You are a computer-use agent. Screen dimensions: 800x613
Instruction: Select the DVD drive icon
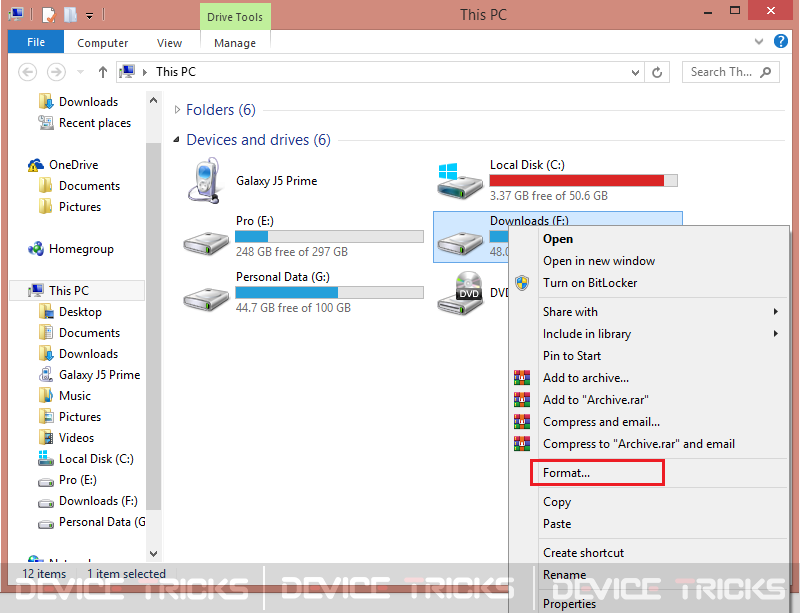460,293
